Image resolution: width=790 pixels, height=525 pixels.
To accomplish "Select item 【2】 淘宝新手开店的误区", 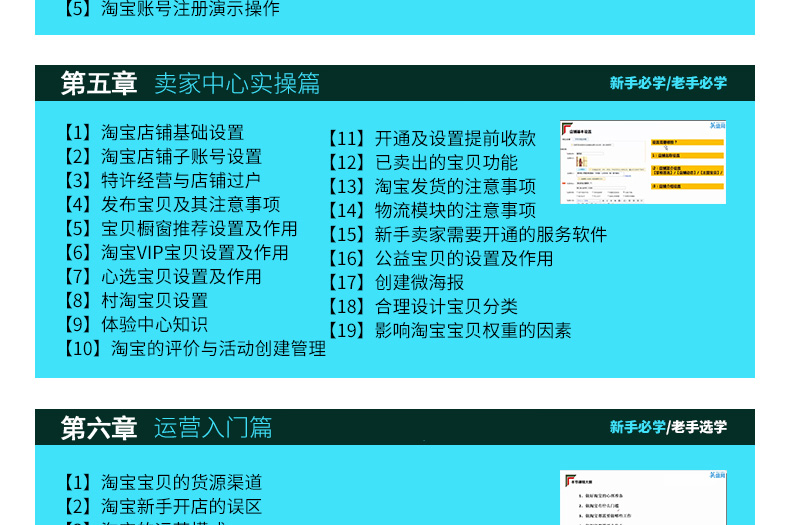I will coord(162,506).
